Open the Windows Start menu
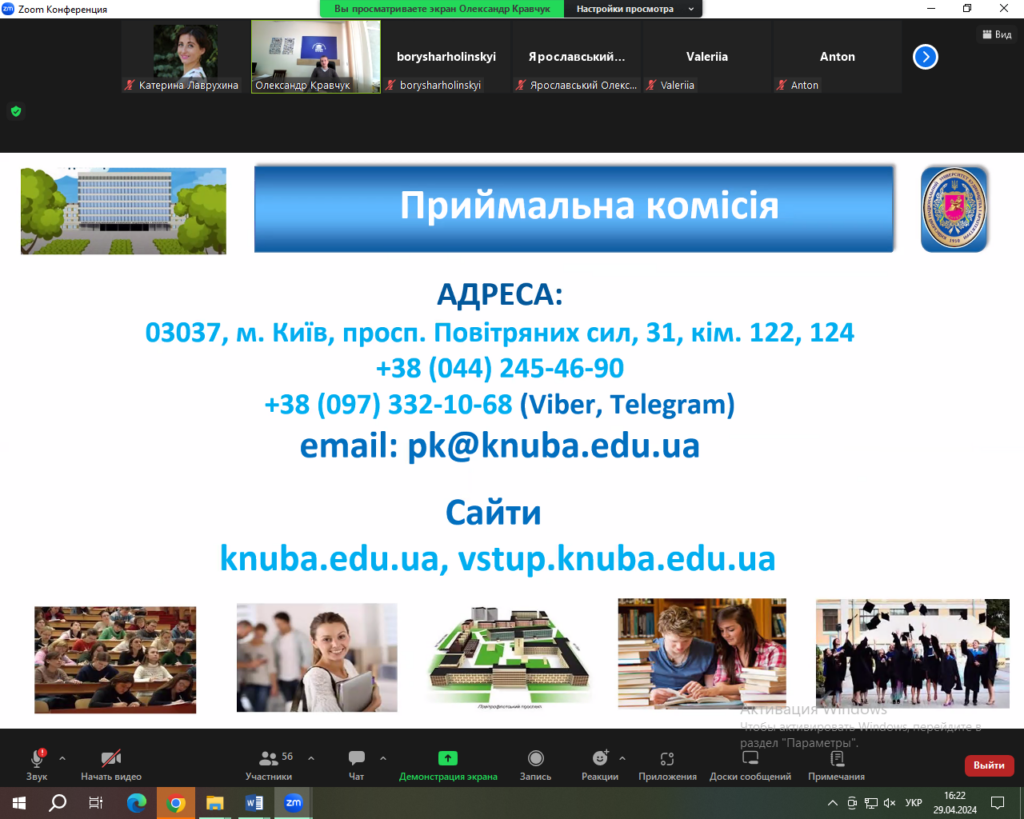 (x=19, y=803)
